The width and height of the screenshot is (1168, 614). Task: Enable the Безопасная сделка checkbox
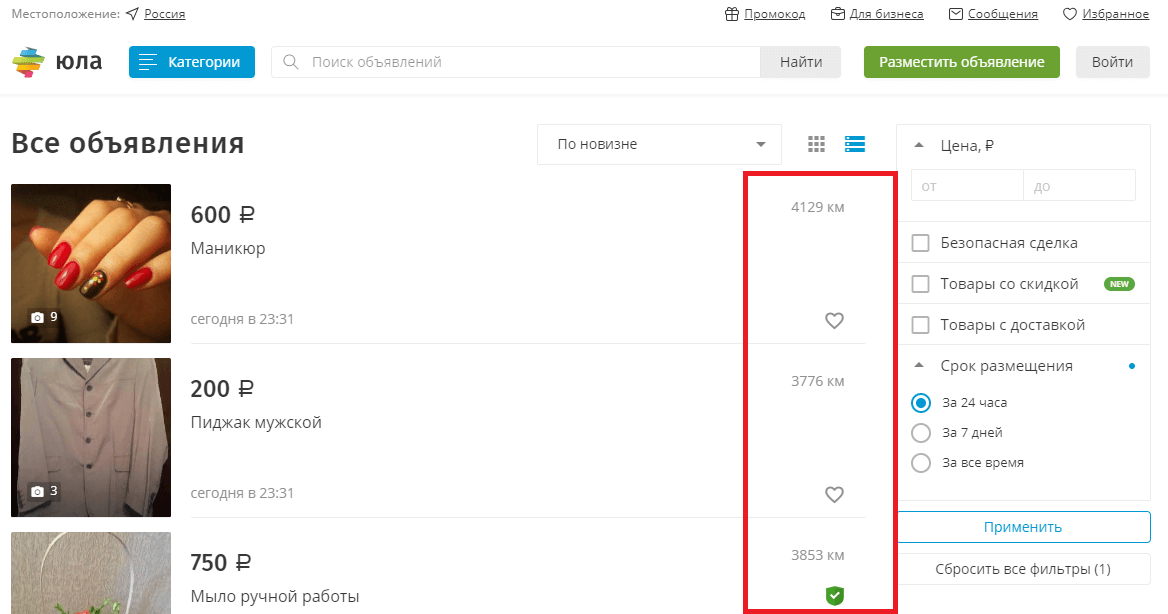coord(921,243)
